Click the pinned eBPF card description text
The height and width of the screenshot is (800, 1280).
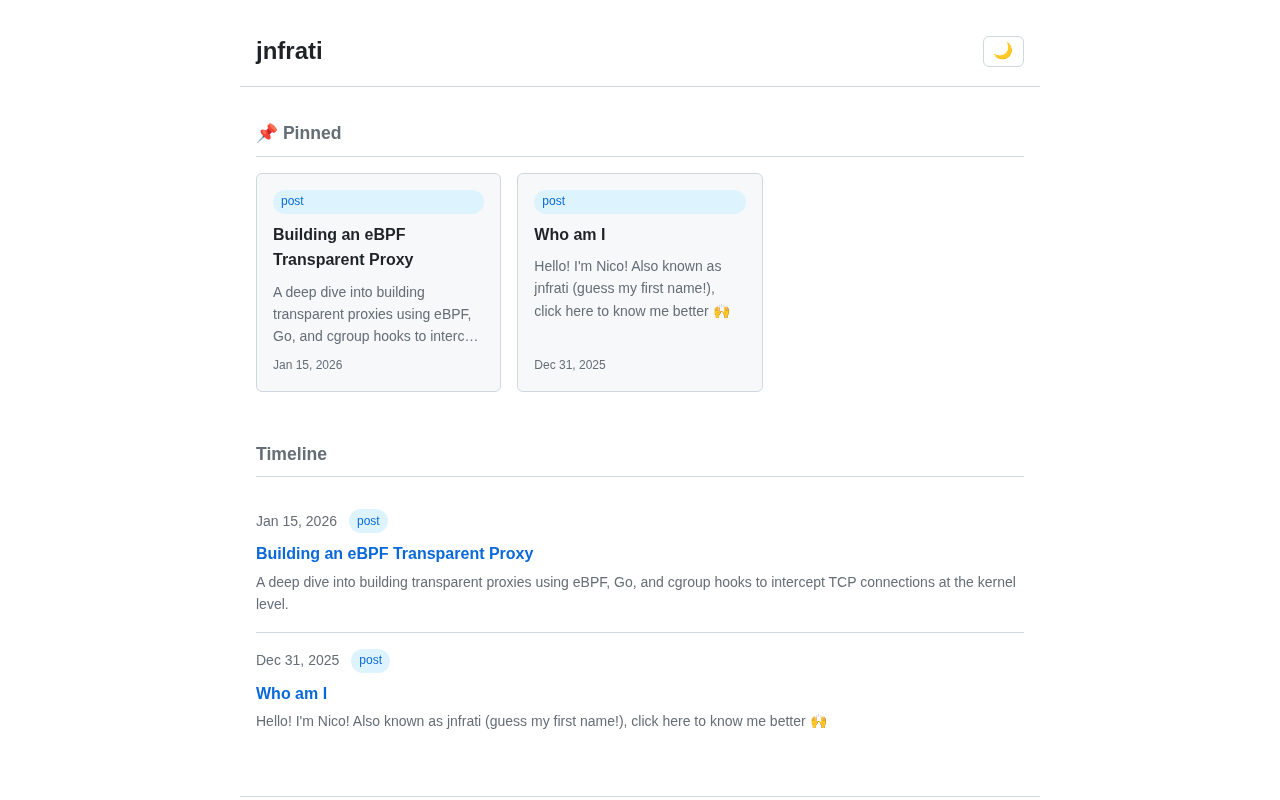tap(375, 314)
